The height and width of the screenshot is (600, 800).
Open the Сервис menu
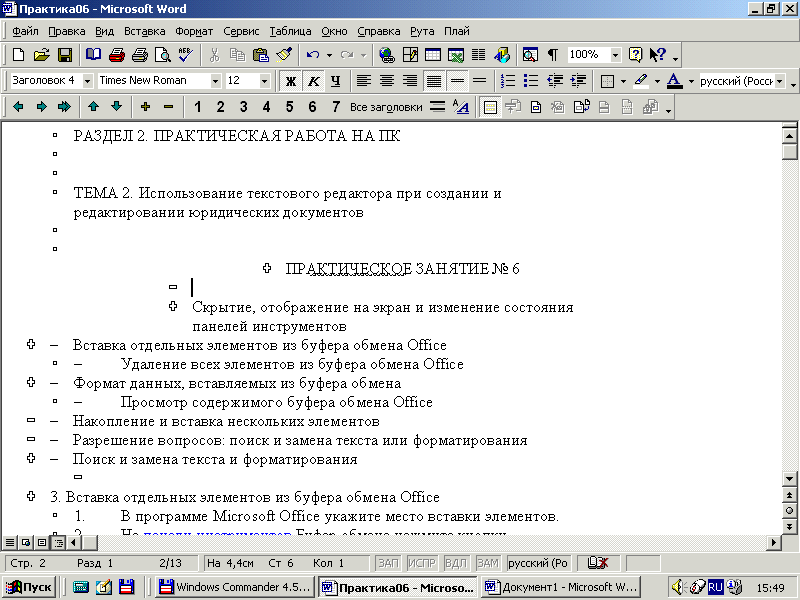point(241,31)
